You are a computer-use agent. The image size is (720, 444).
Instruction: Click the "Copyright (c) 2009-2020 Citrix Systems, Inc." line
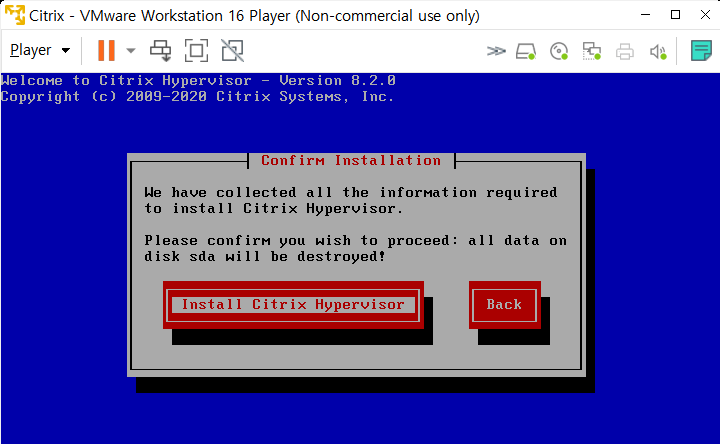pyautogui.click(x=197, y=96)
